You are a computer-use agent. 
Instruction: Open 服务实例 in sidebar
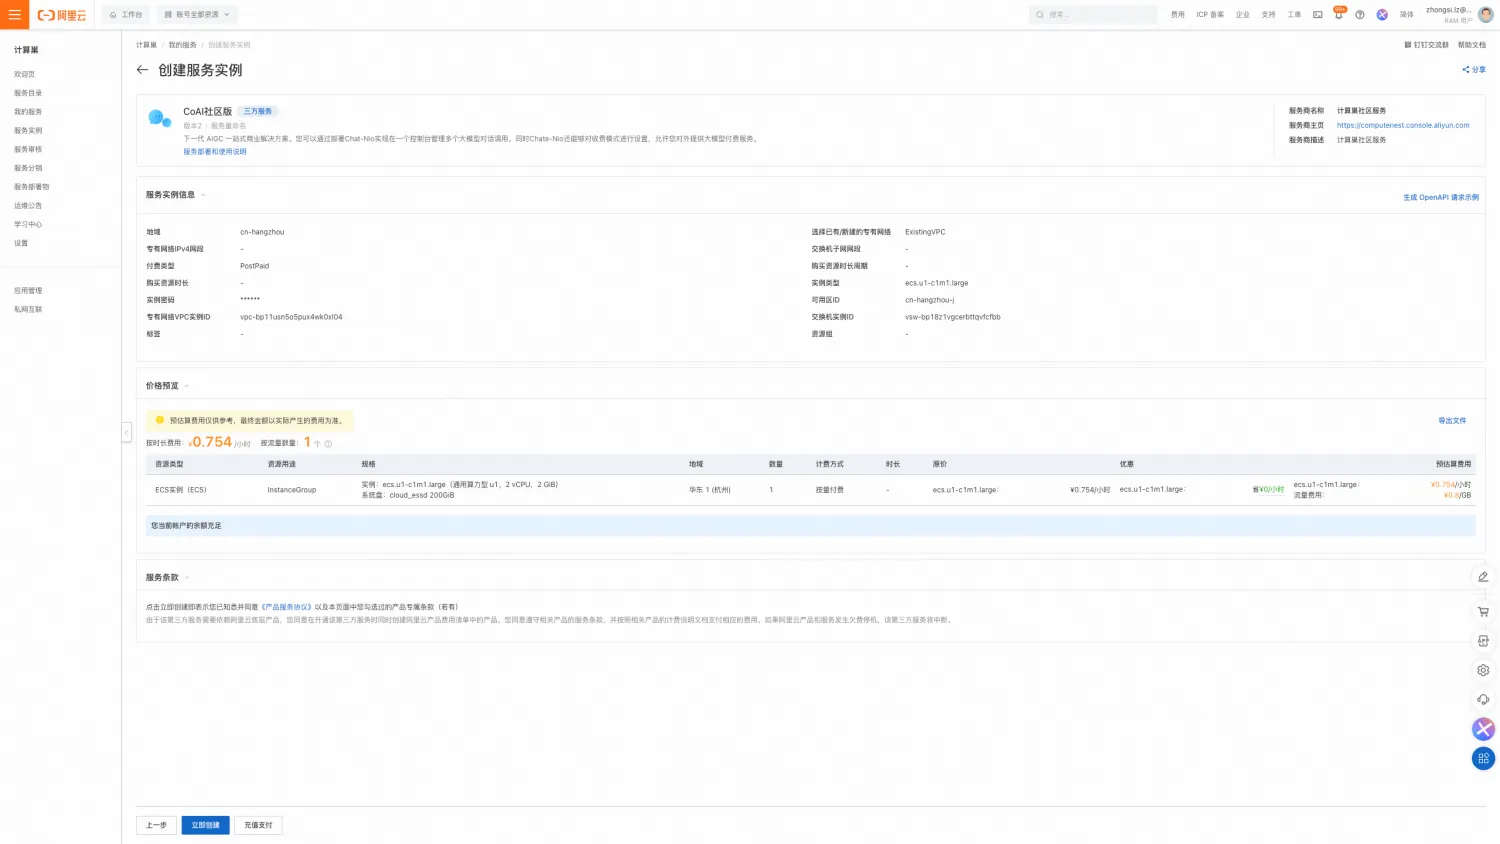pos(28,131)
